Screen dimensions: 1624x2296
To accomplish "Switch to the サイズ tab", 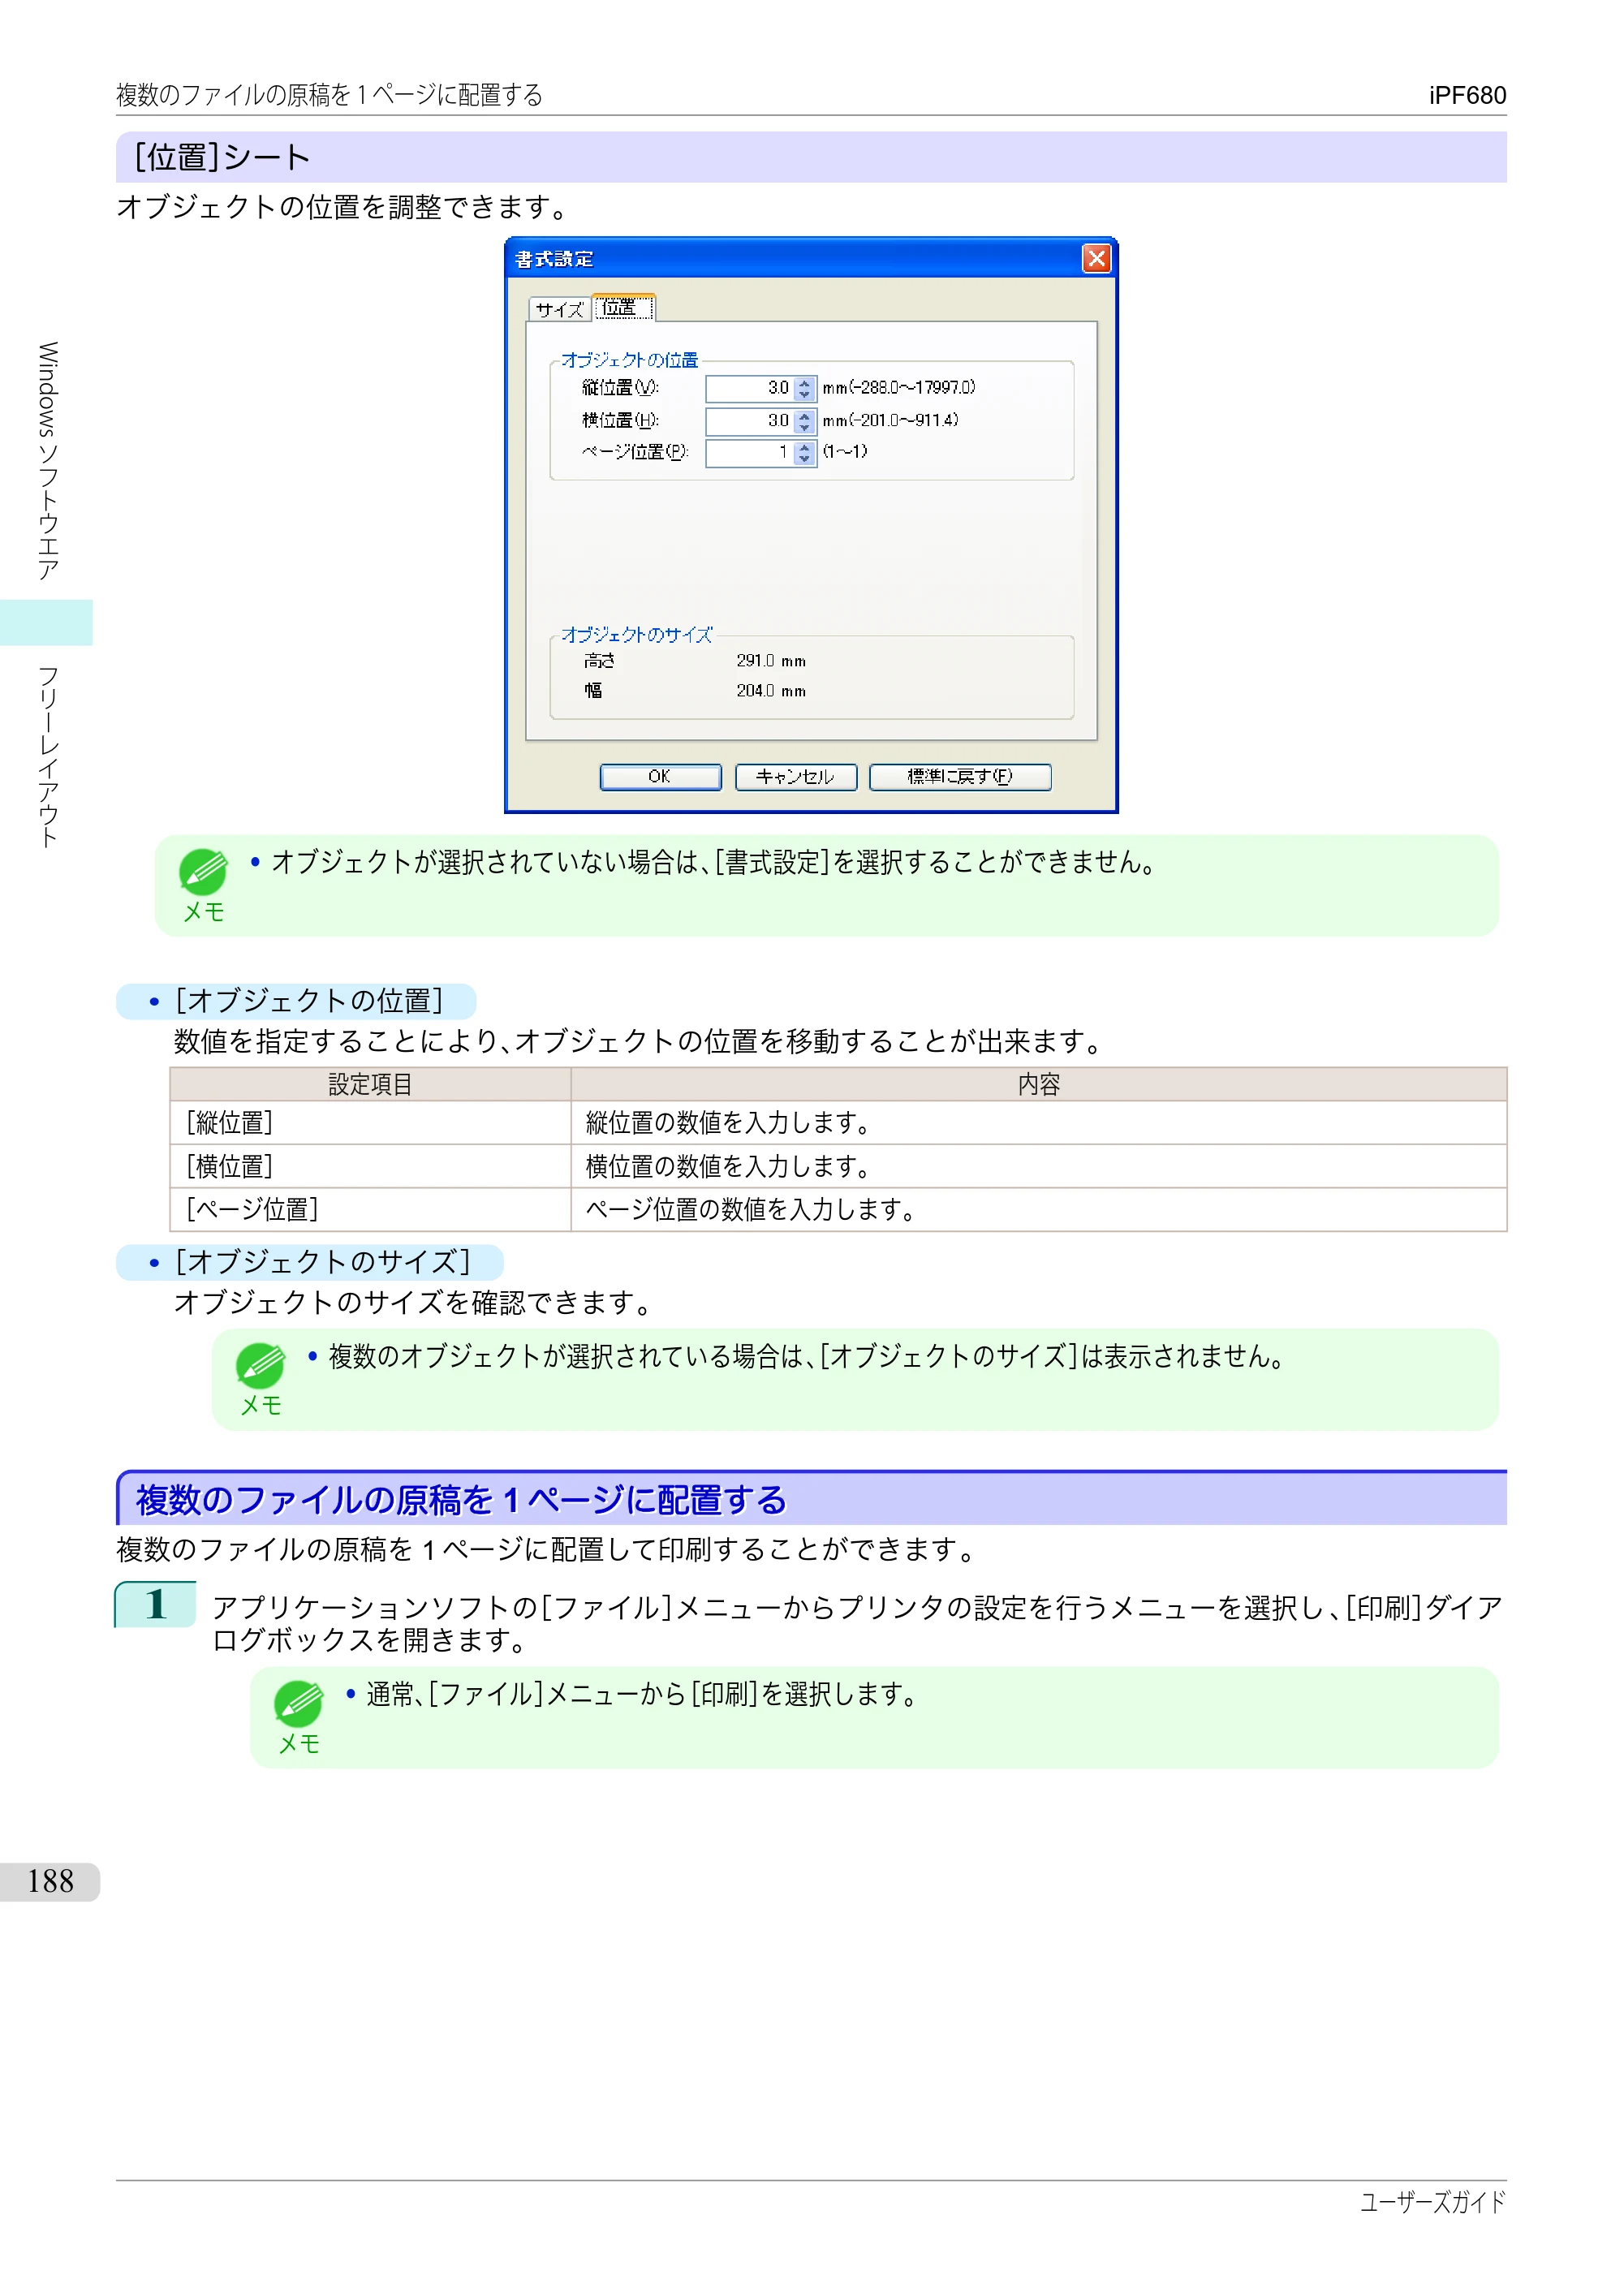I will (559, 309).
